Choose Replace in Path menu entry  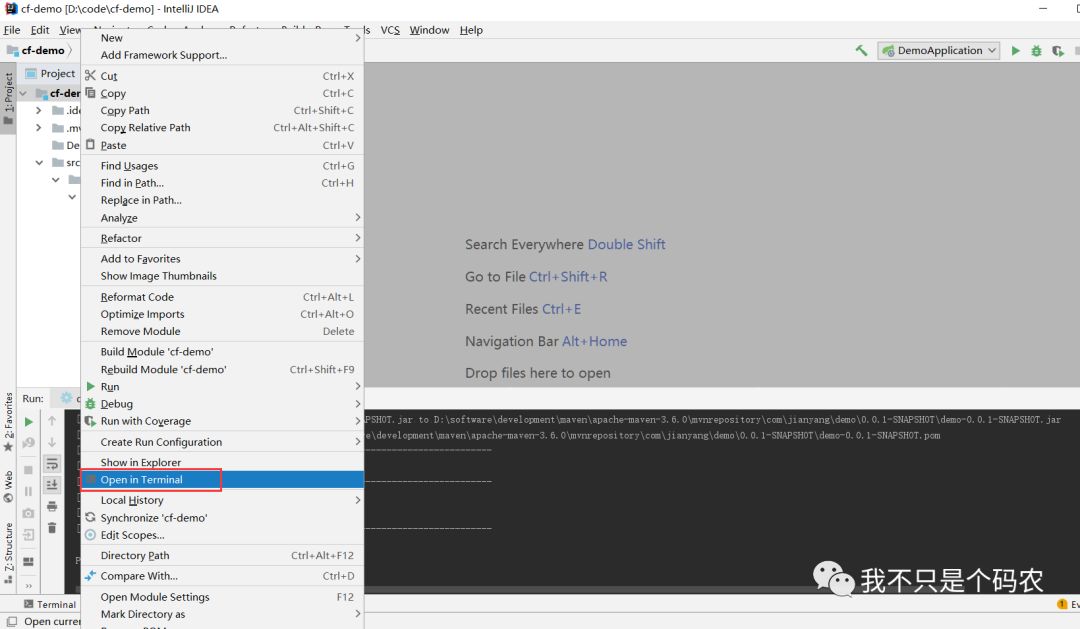click(x=222, y=200)
